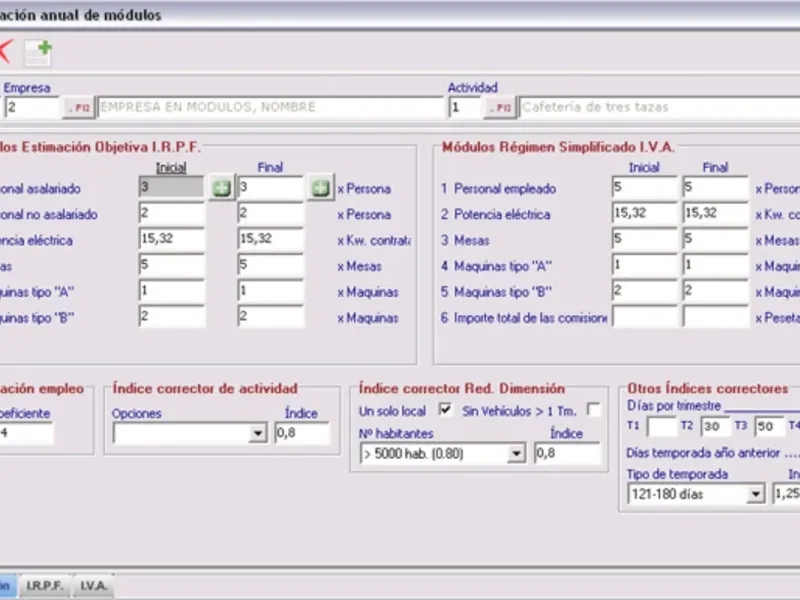
Task: Click the activity Índice field showing 0,8
Action: pos(303,433)
